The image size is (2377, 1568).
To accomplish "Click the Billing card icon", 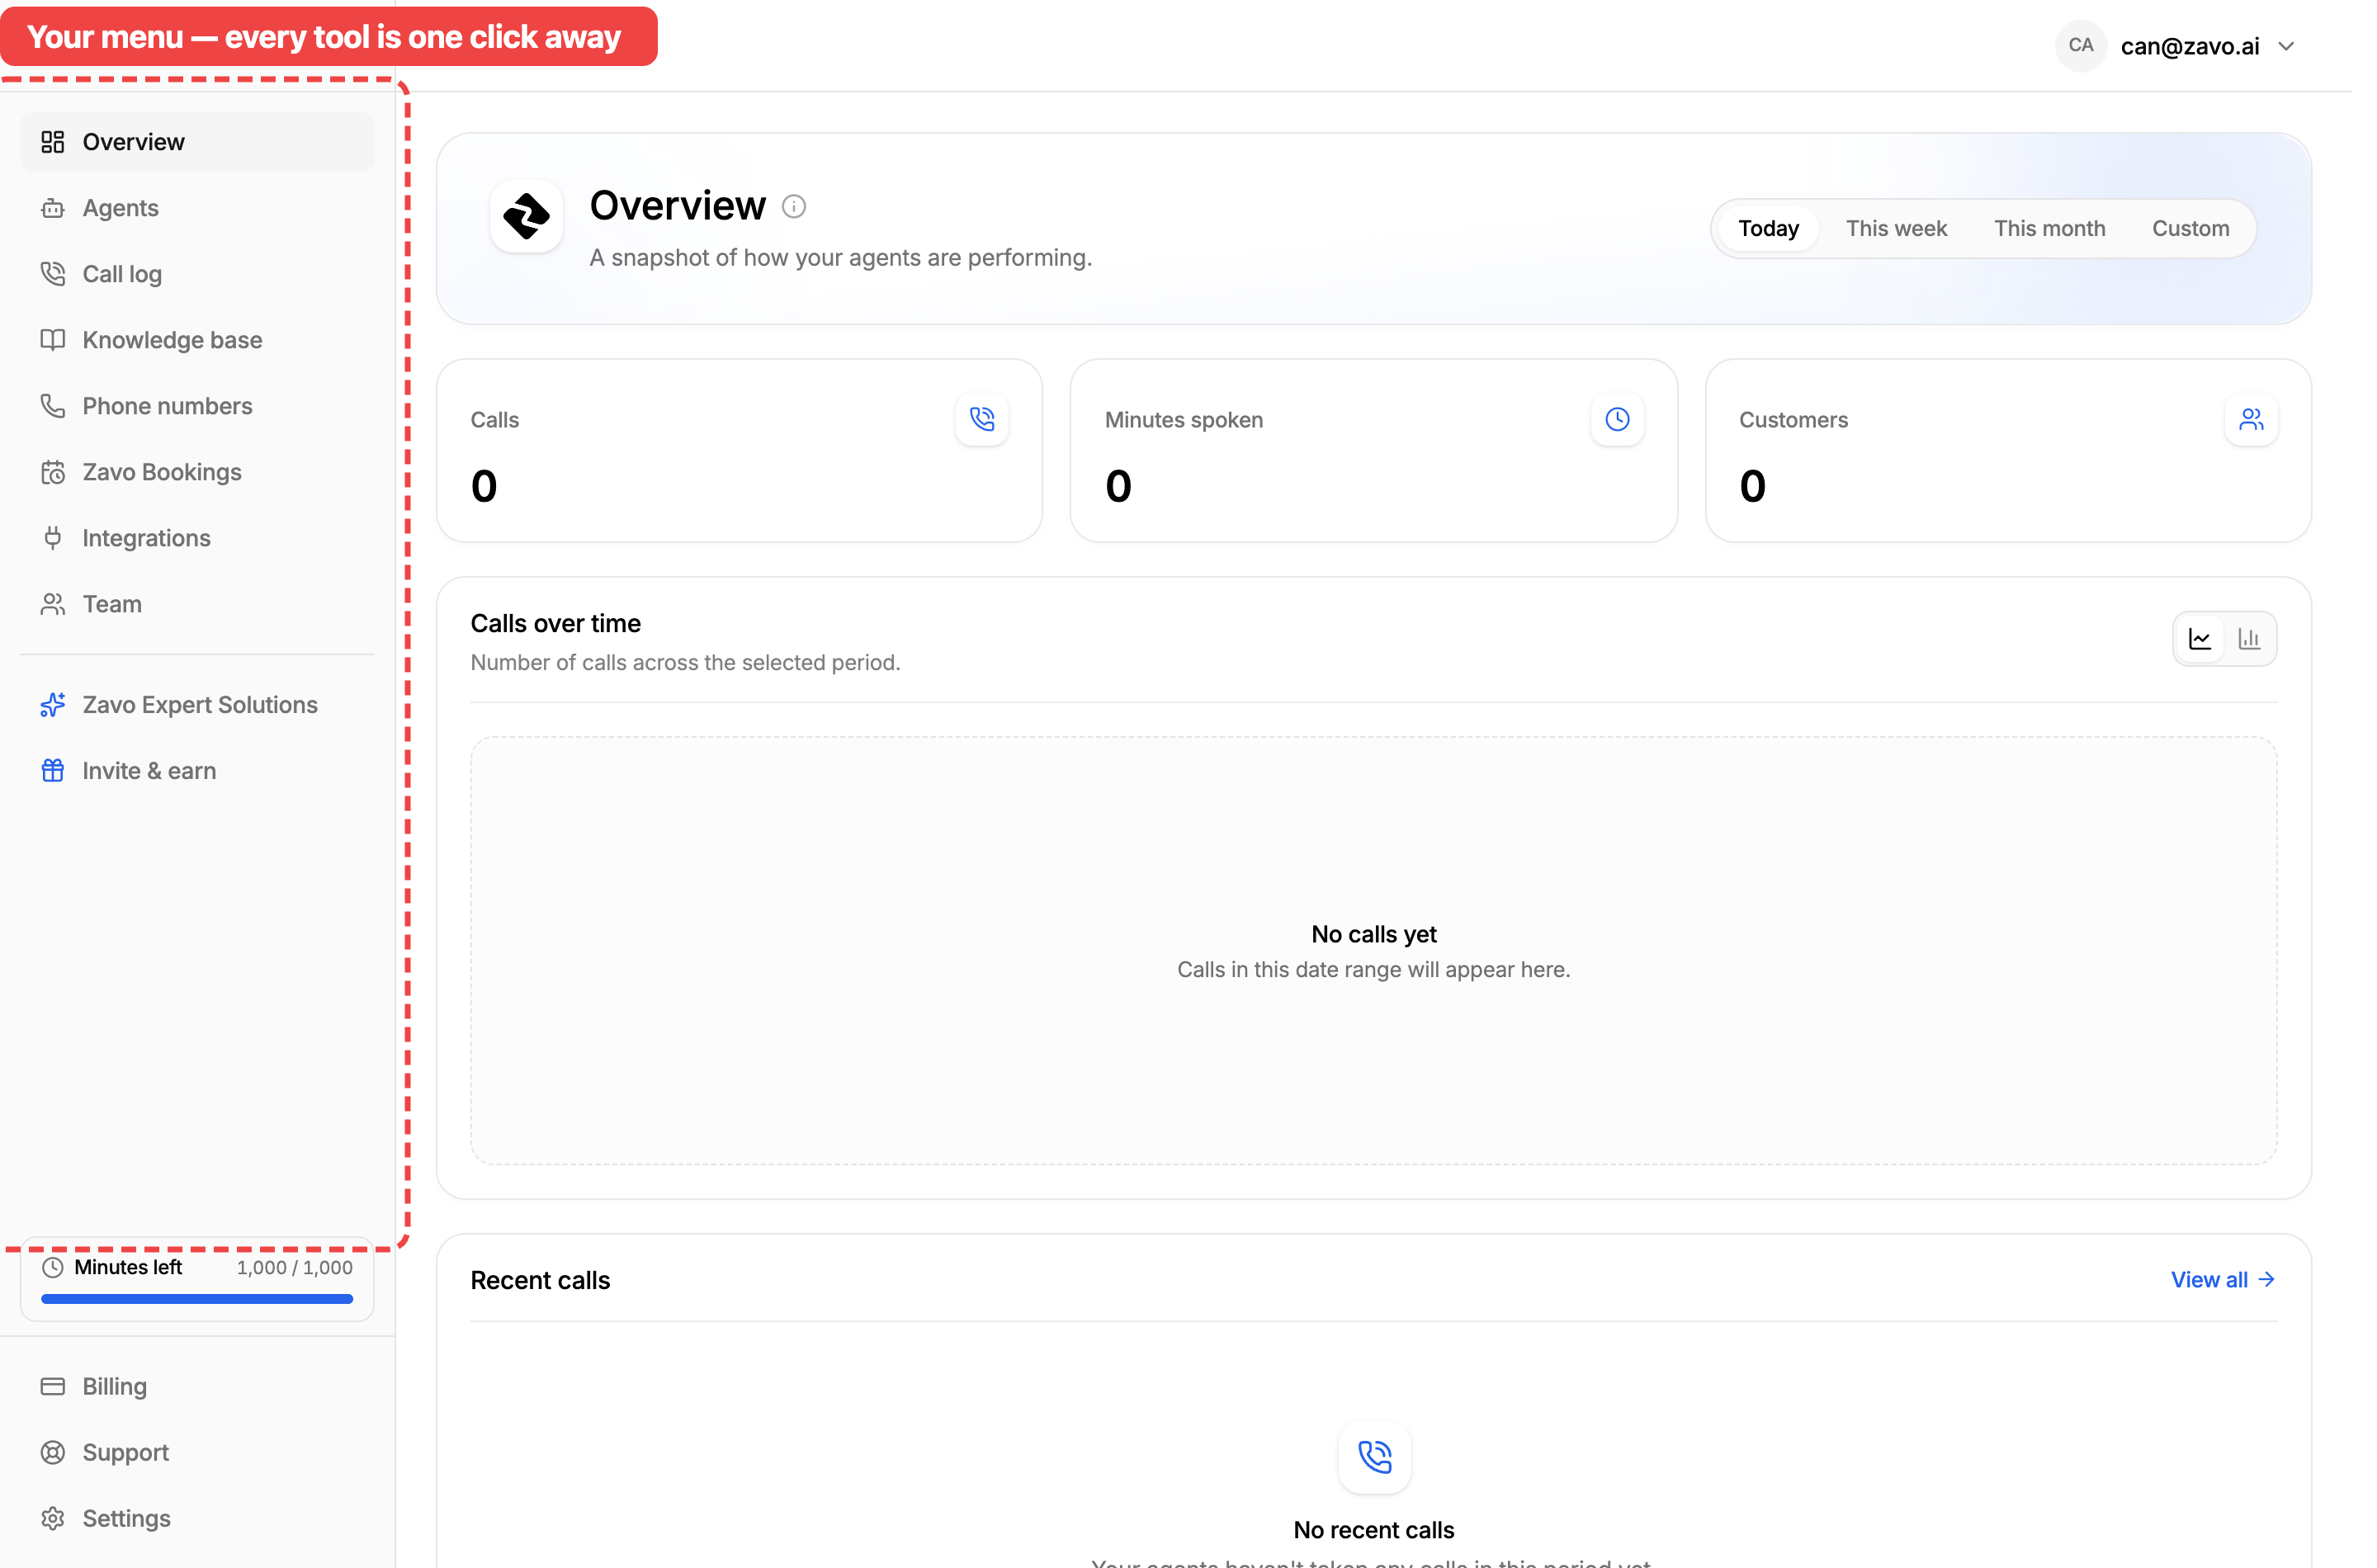I will click(53, 1387).
